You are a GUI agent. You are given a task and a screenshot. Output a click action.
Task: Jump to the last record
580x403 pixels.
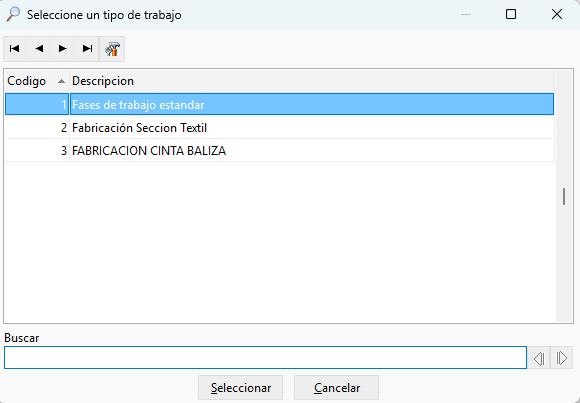(x=87, y=48)
